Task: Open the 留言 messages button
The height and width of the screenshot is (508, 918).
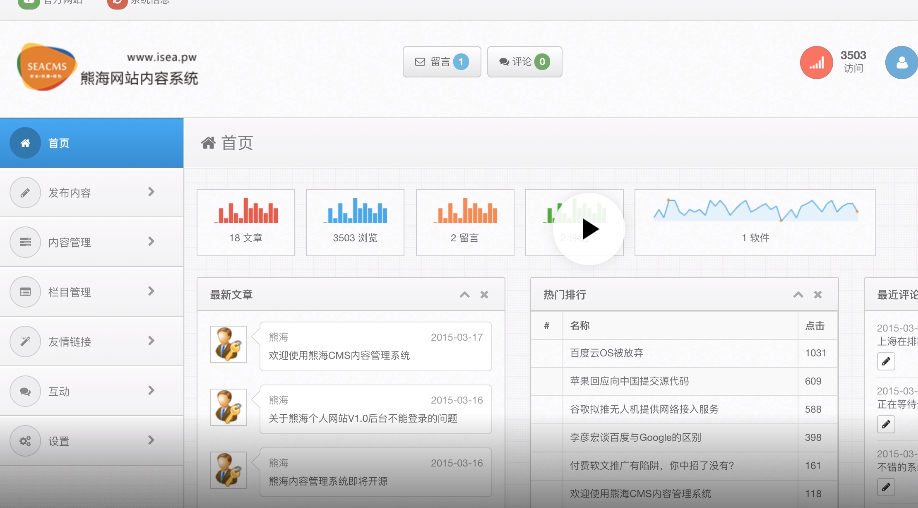Action: 442,61
